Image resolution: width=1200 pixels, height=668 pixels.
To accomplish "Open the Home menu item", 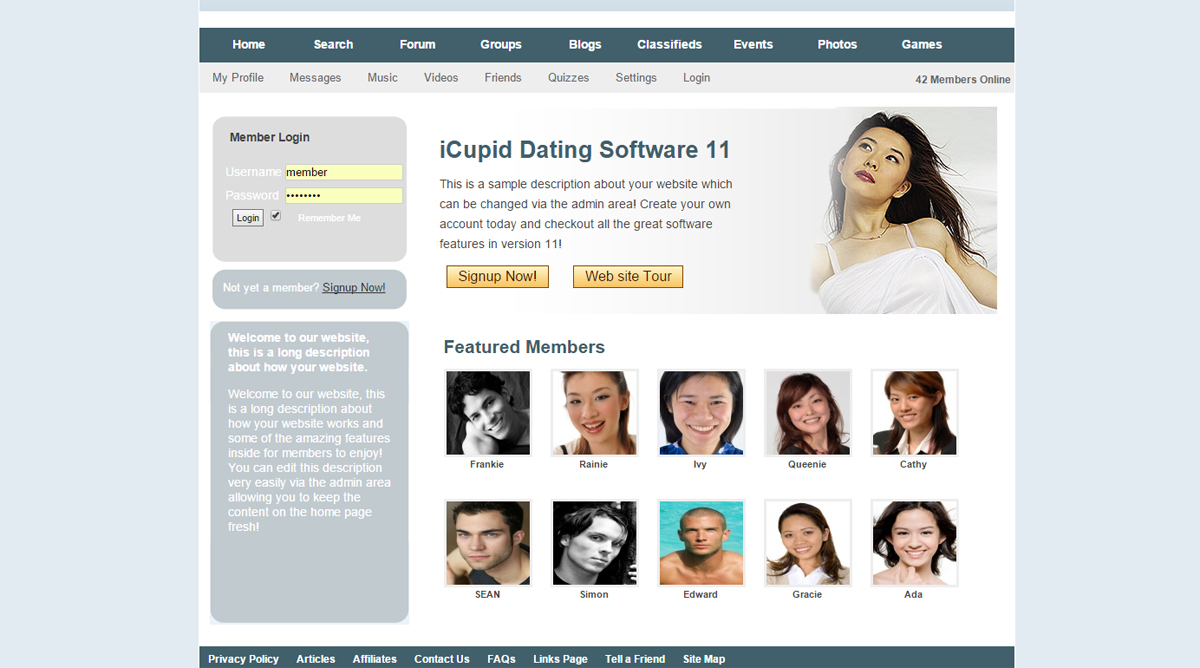I will click(x=249, y=45).
